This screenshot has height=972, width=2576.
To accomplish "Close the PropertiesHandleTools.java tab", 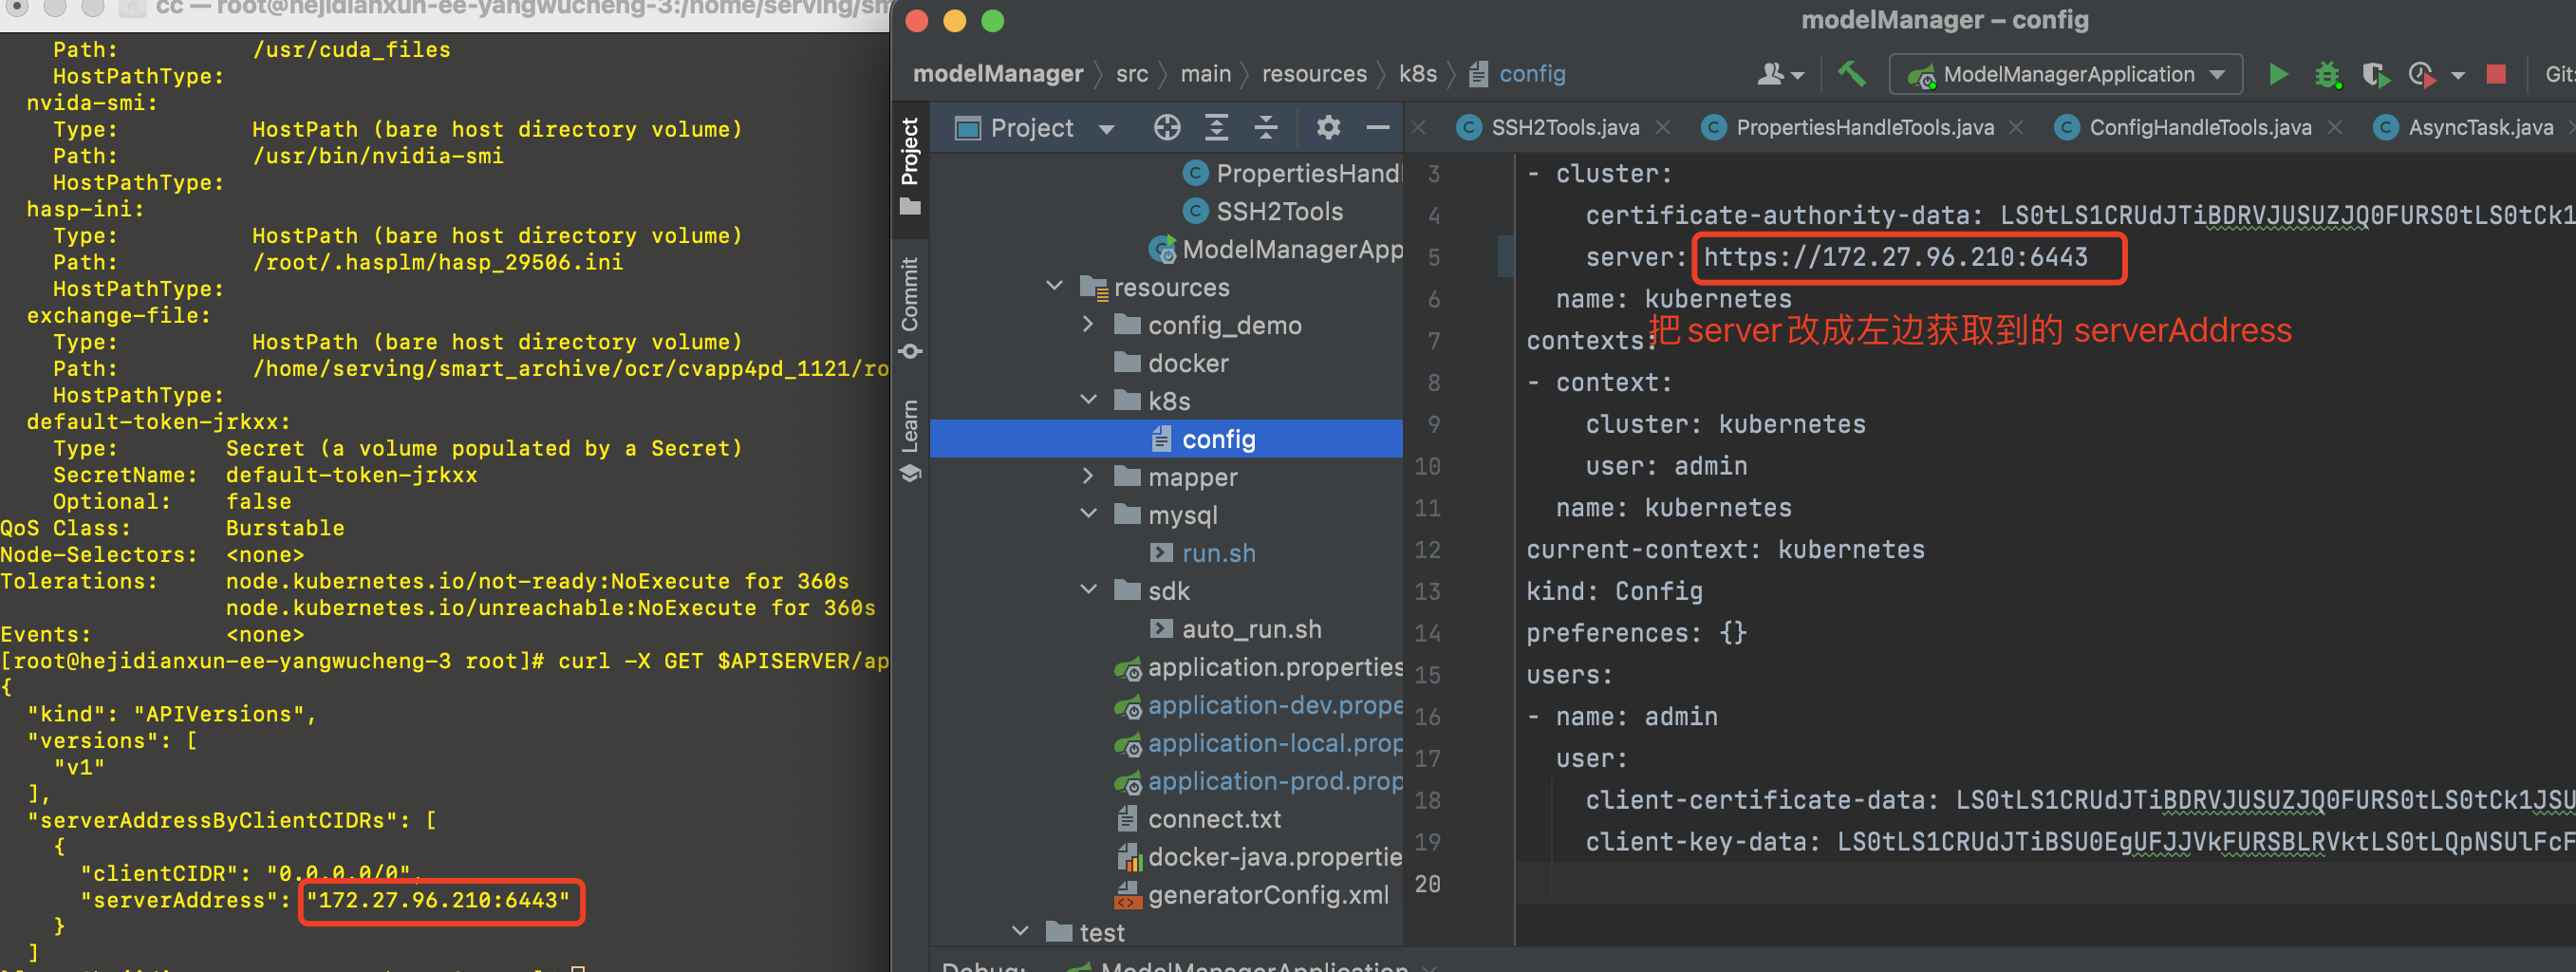I will pyautogui.click(x=2016, y=127).
